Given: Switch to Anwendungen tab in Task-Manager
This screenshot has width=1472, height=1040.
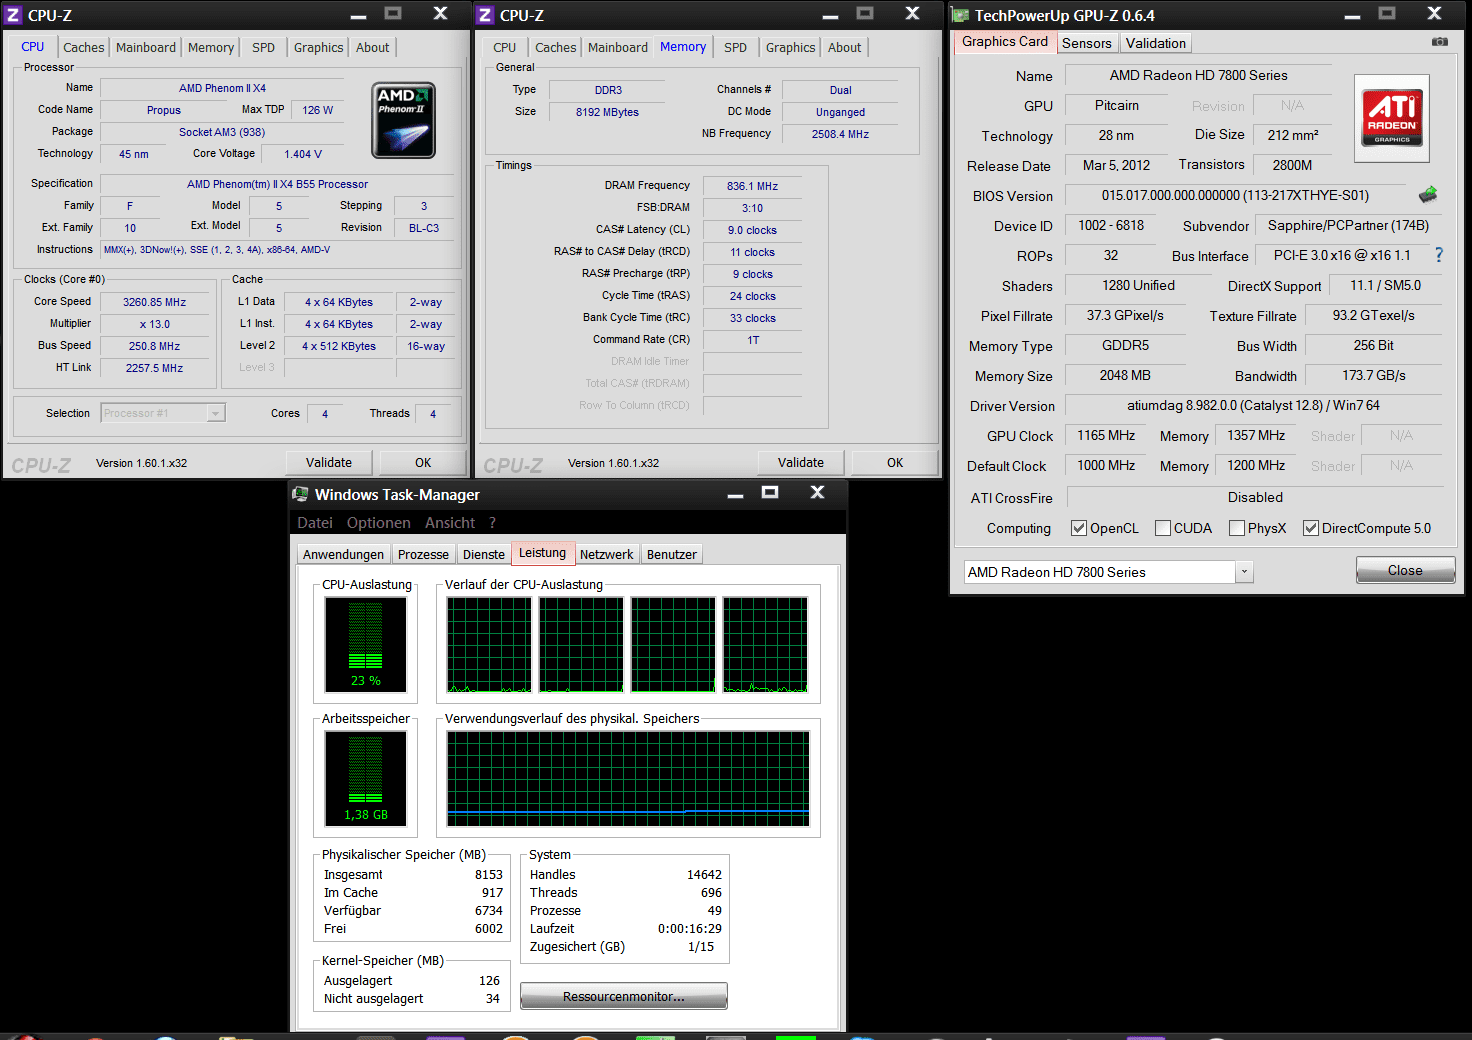Looking at the screenshot, I should (x=343, y=554).
